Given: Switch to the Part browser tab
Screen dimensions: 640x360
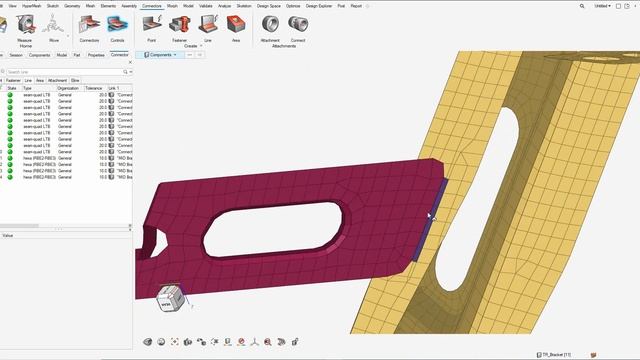Looking at the screenshot, I should click(x=77, y=55).
